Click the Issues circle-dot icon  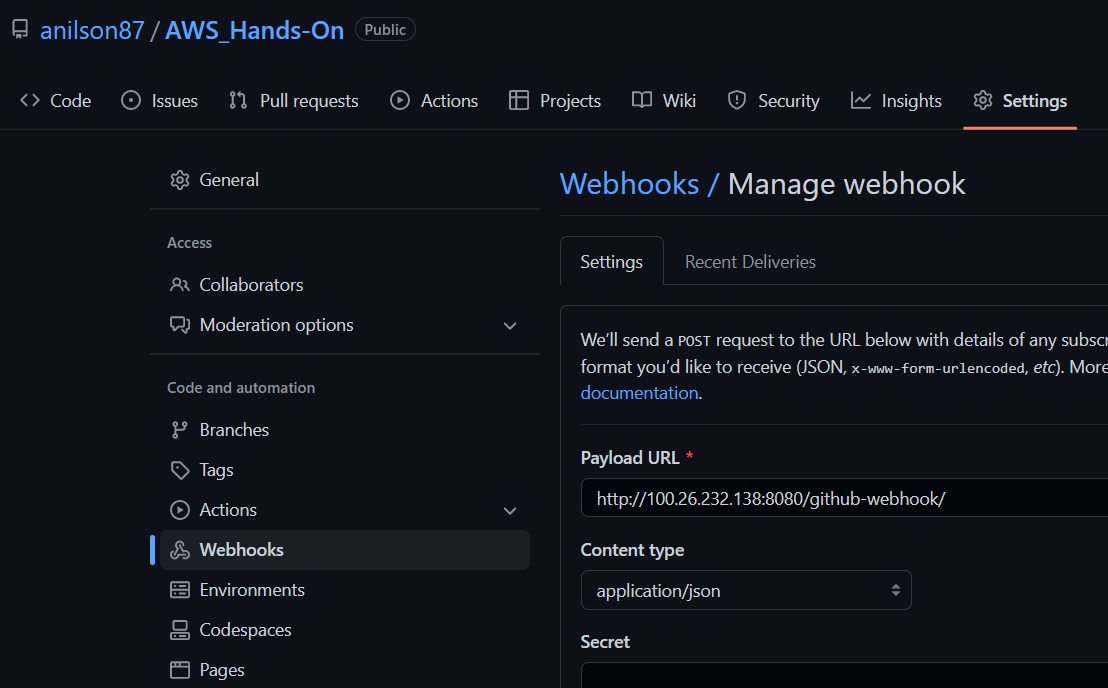(x=131, y=100)
